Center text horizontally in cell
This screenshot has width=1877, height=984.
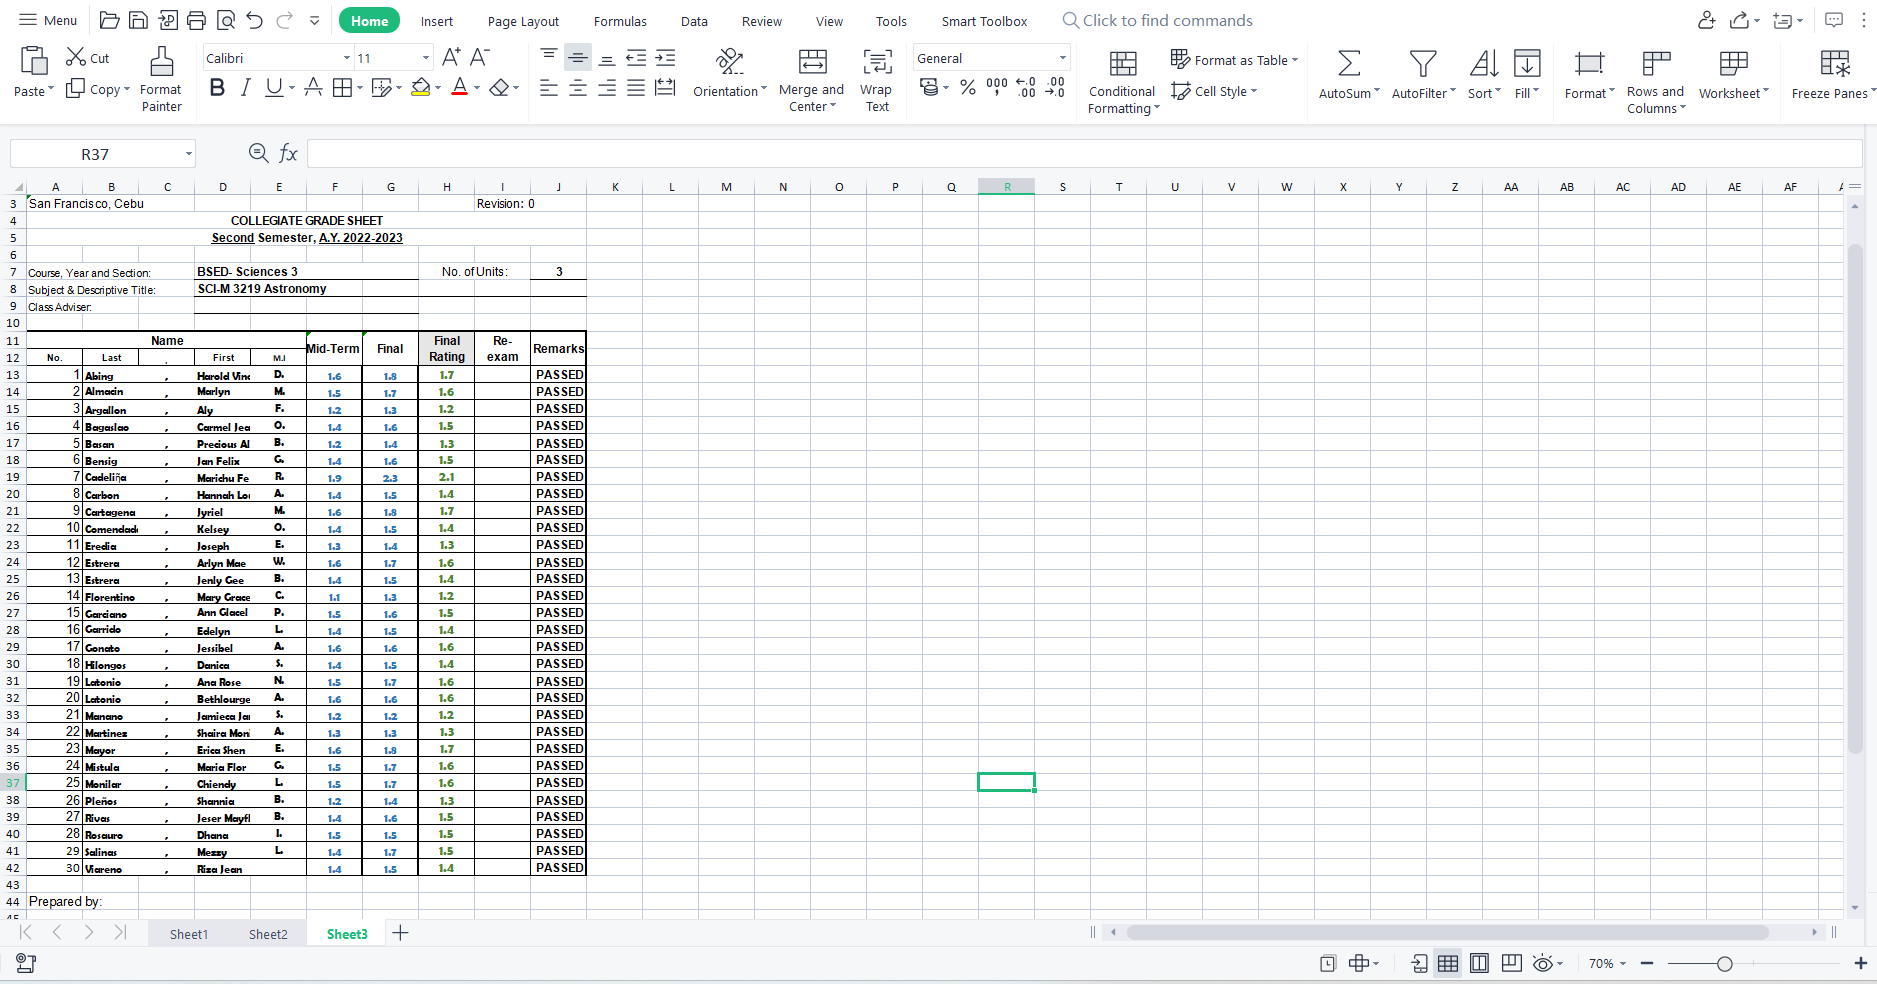578,88
